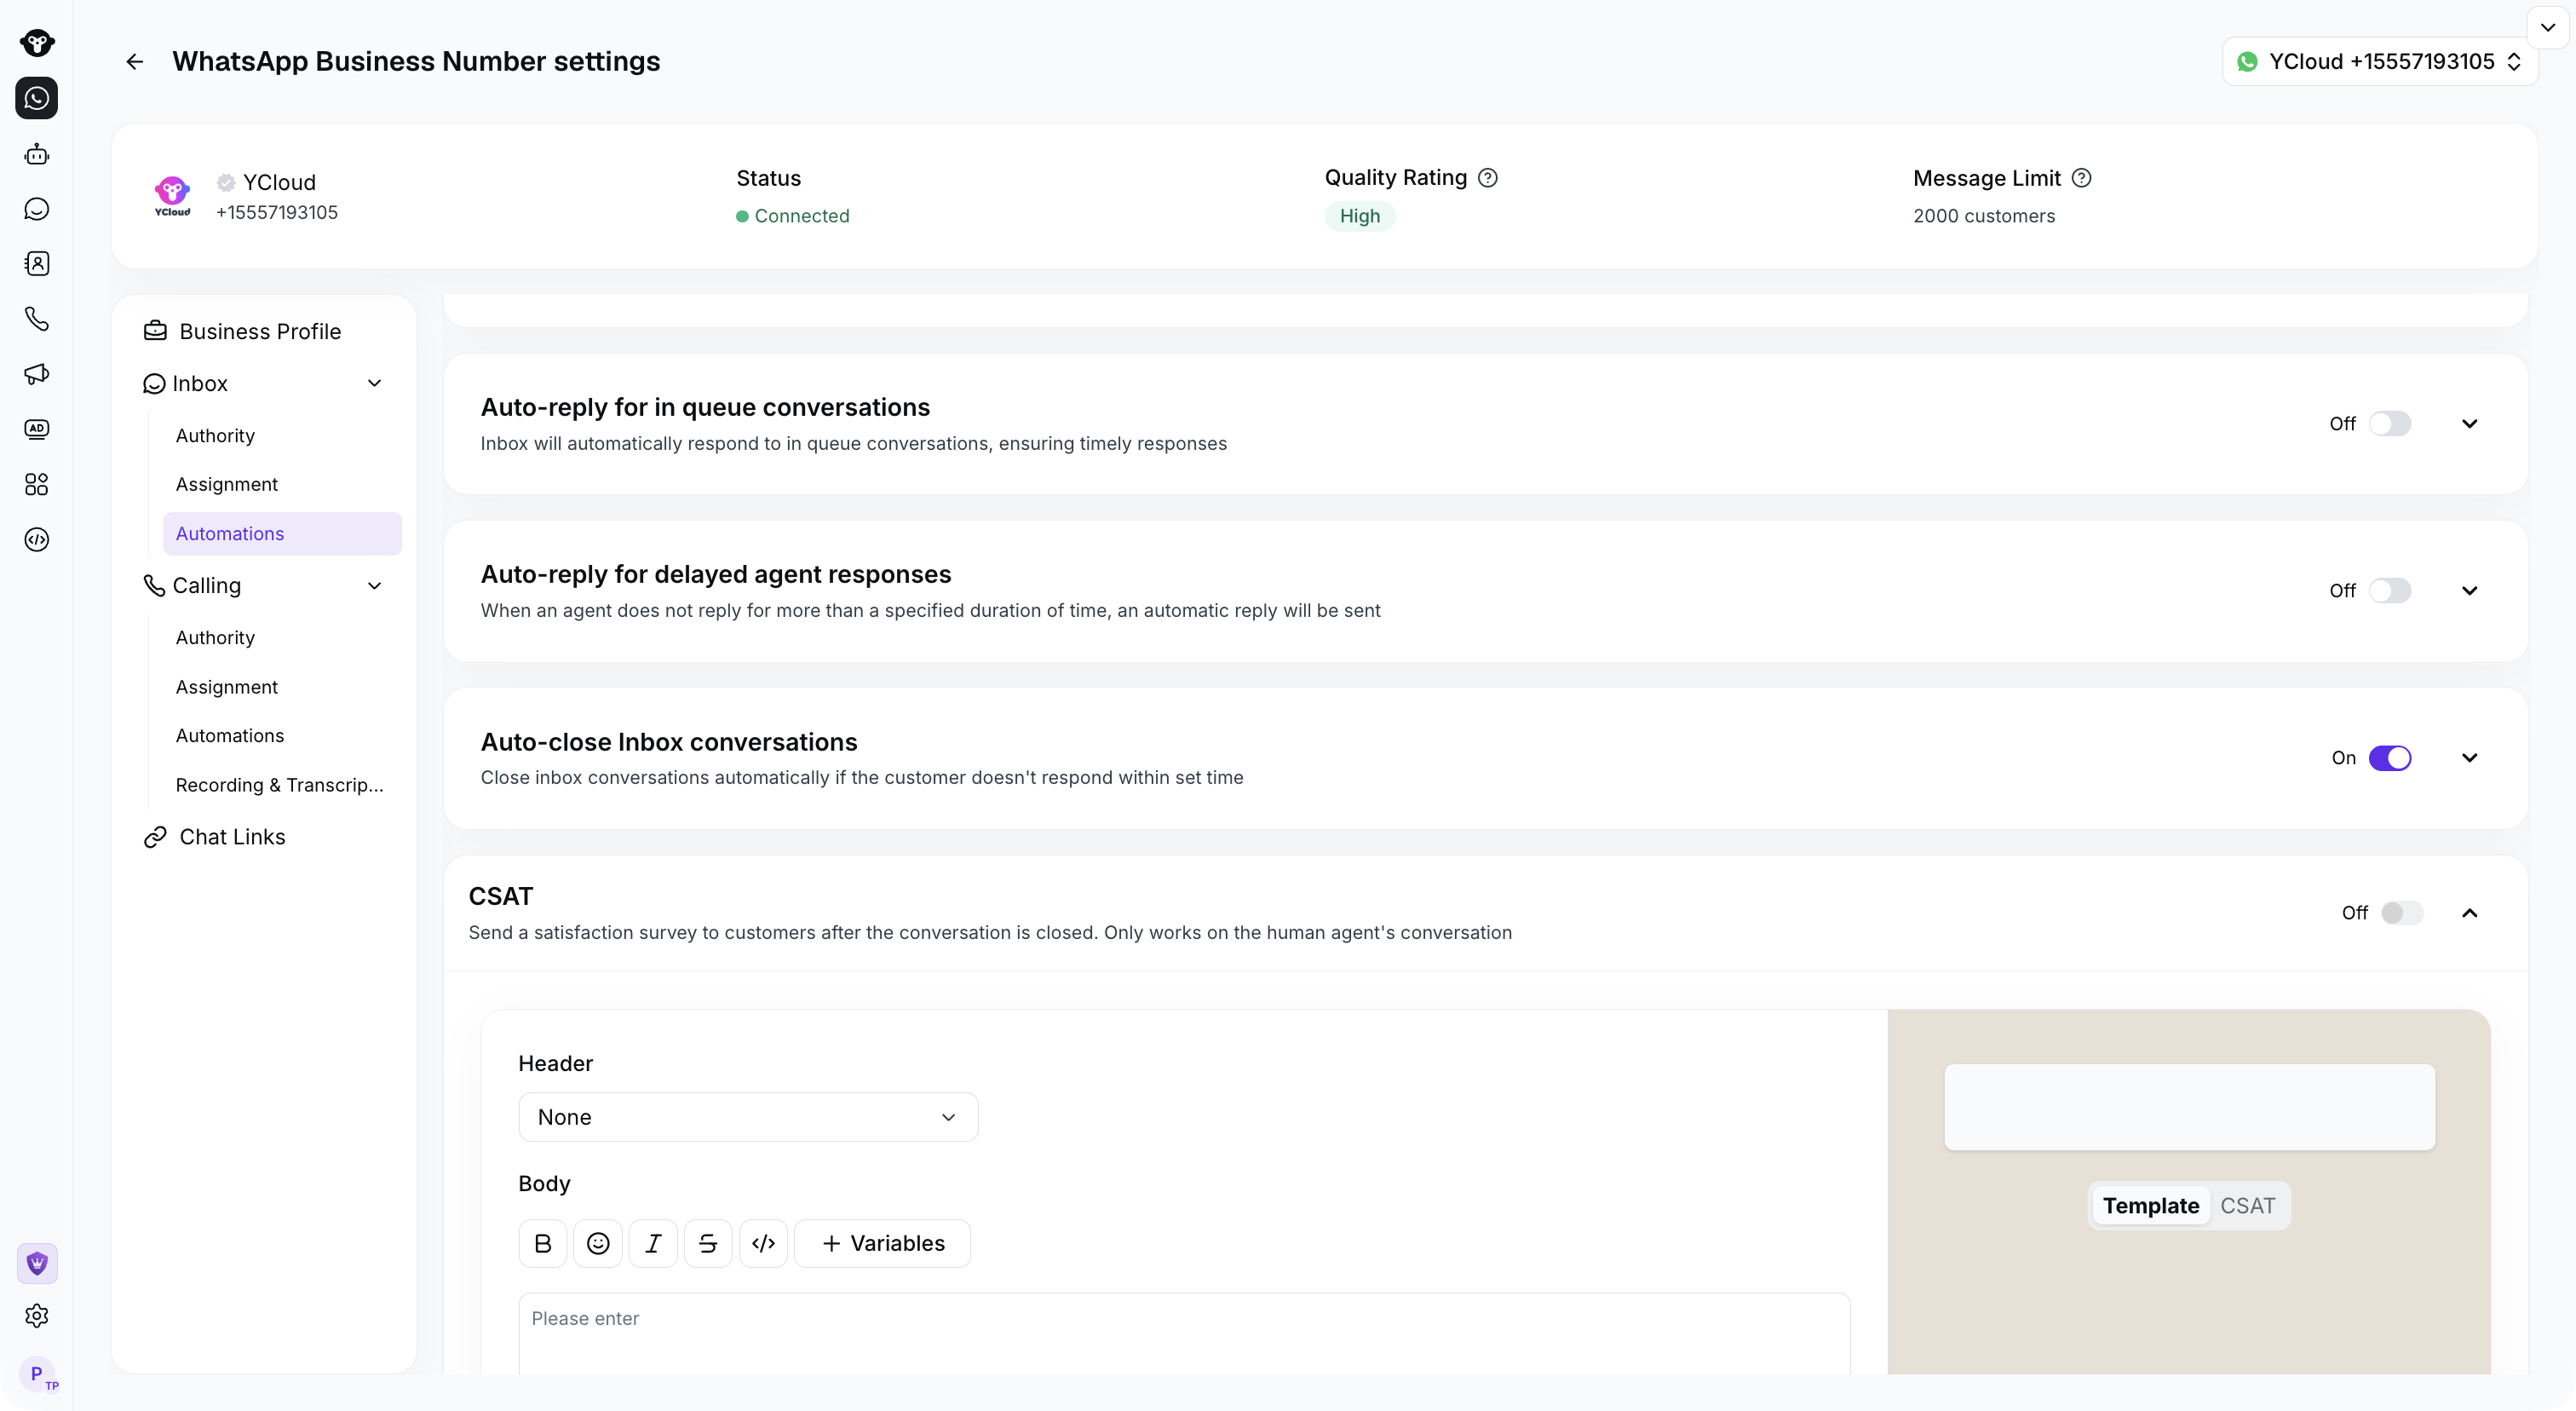Collapse the CSAT section
The height and width of the screenshot is (1411, 2576).
click(2469, 913)
